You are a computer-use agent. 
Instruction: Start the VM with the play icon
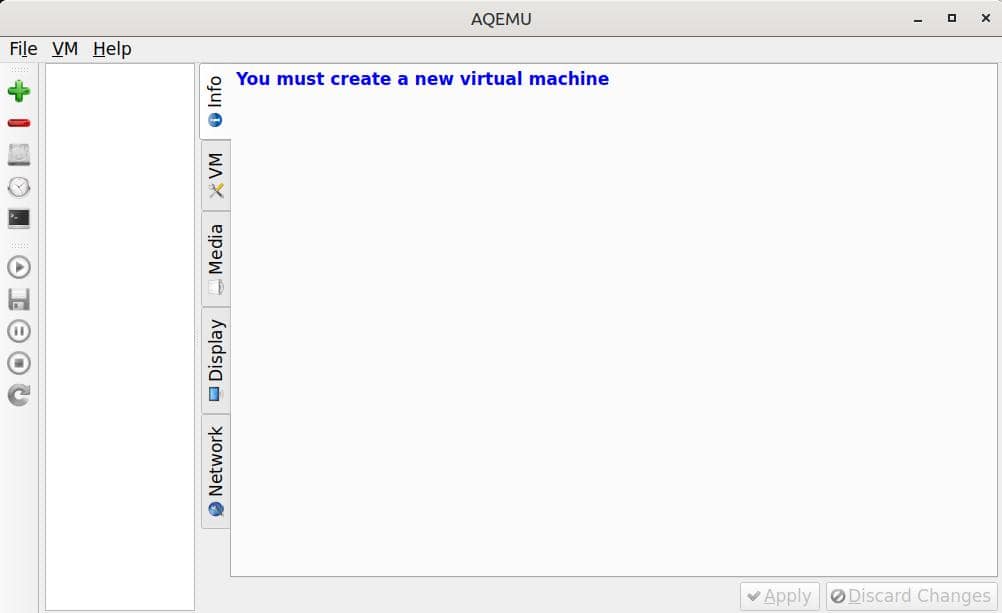[19, 267]
